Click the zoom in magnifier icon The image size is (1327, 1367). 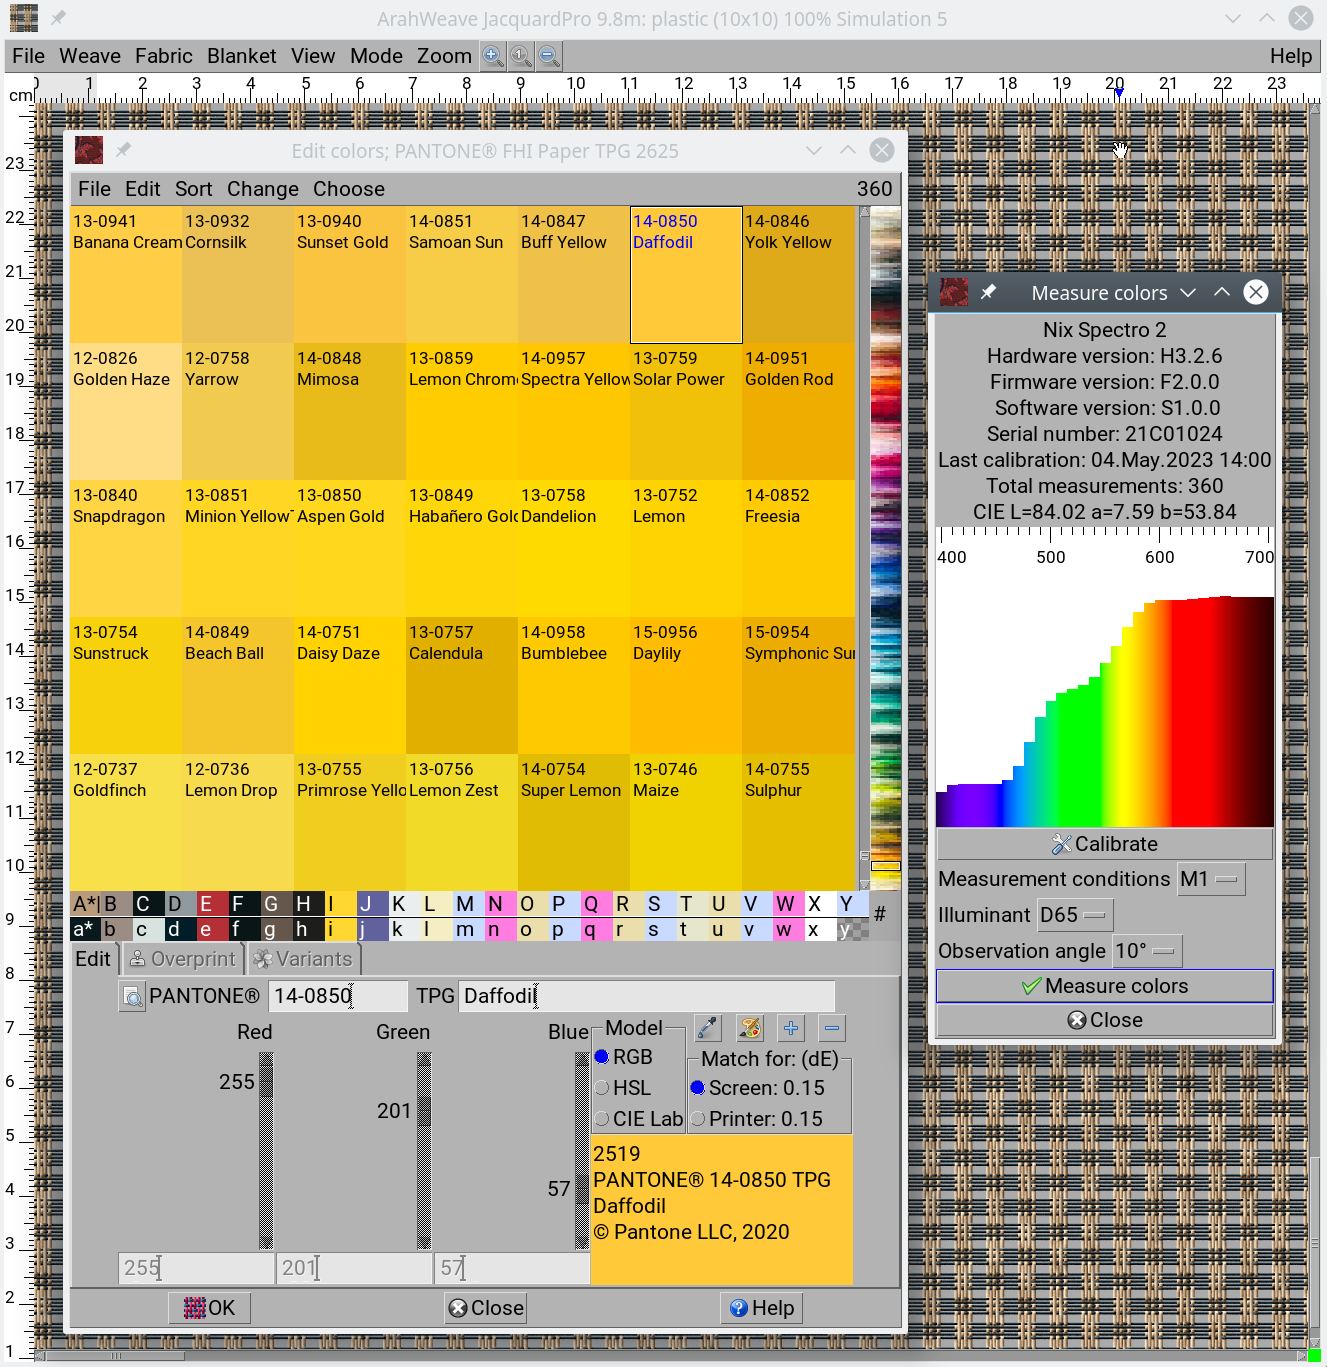[x=493, y=56]
